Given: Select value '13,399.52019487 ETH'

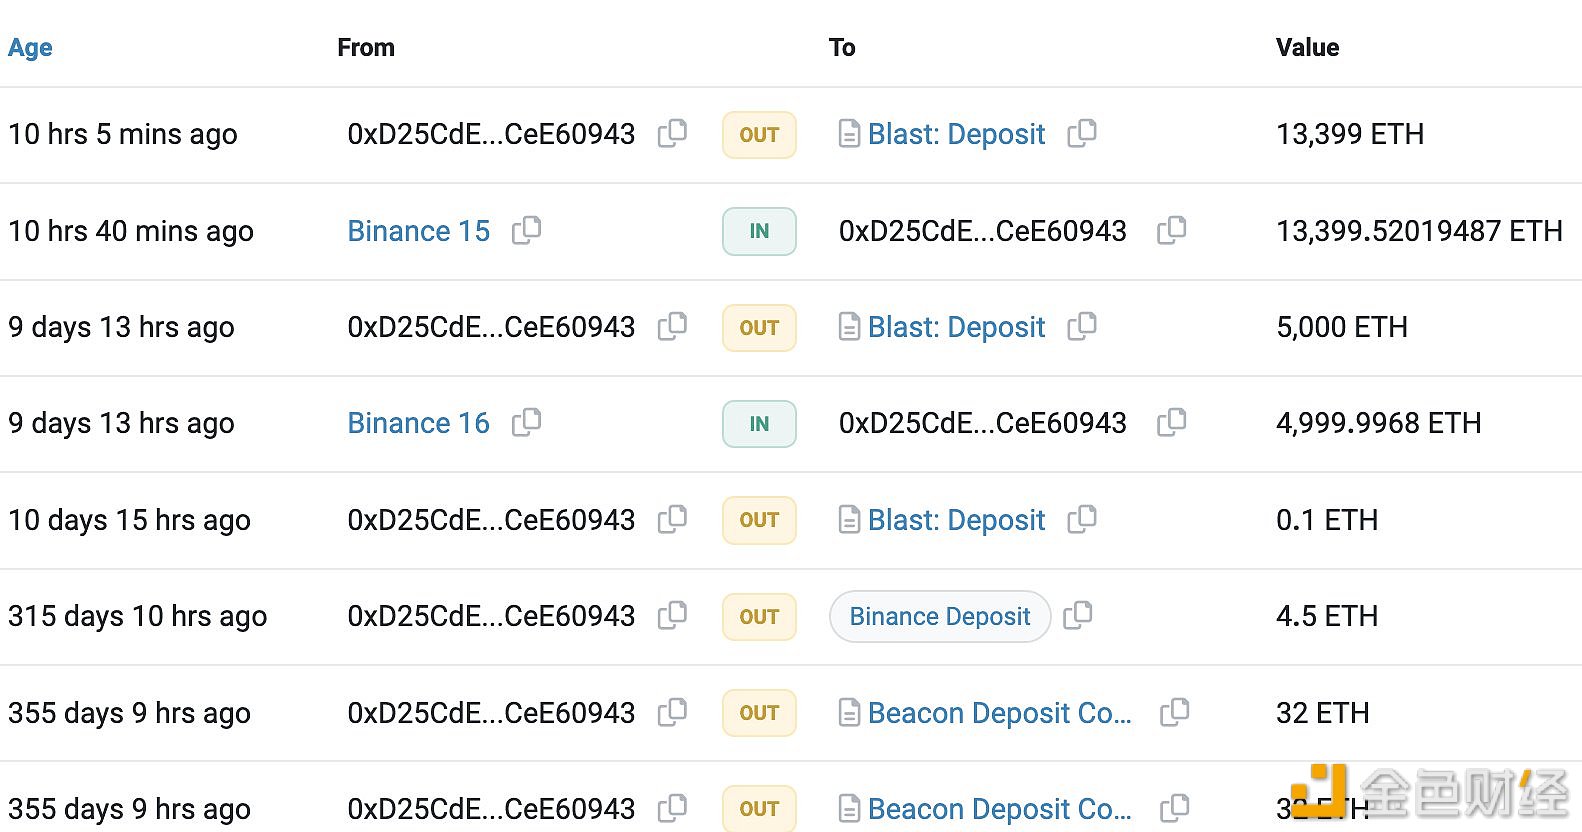Looking at the screenshot, I should [1419, 231].
